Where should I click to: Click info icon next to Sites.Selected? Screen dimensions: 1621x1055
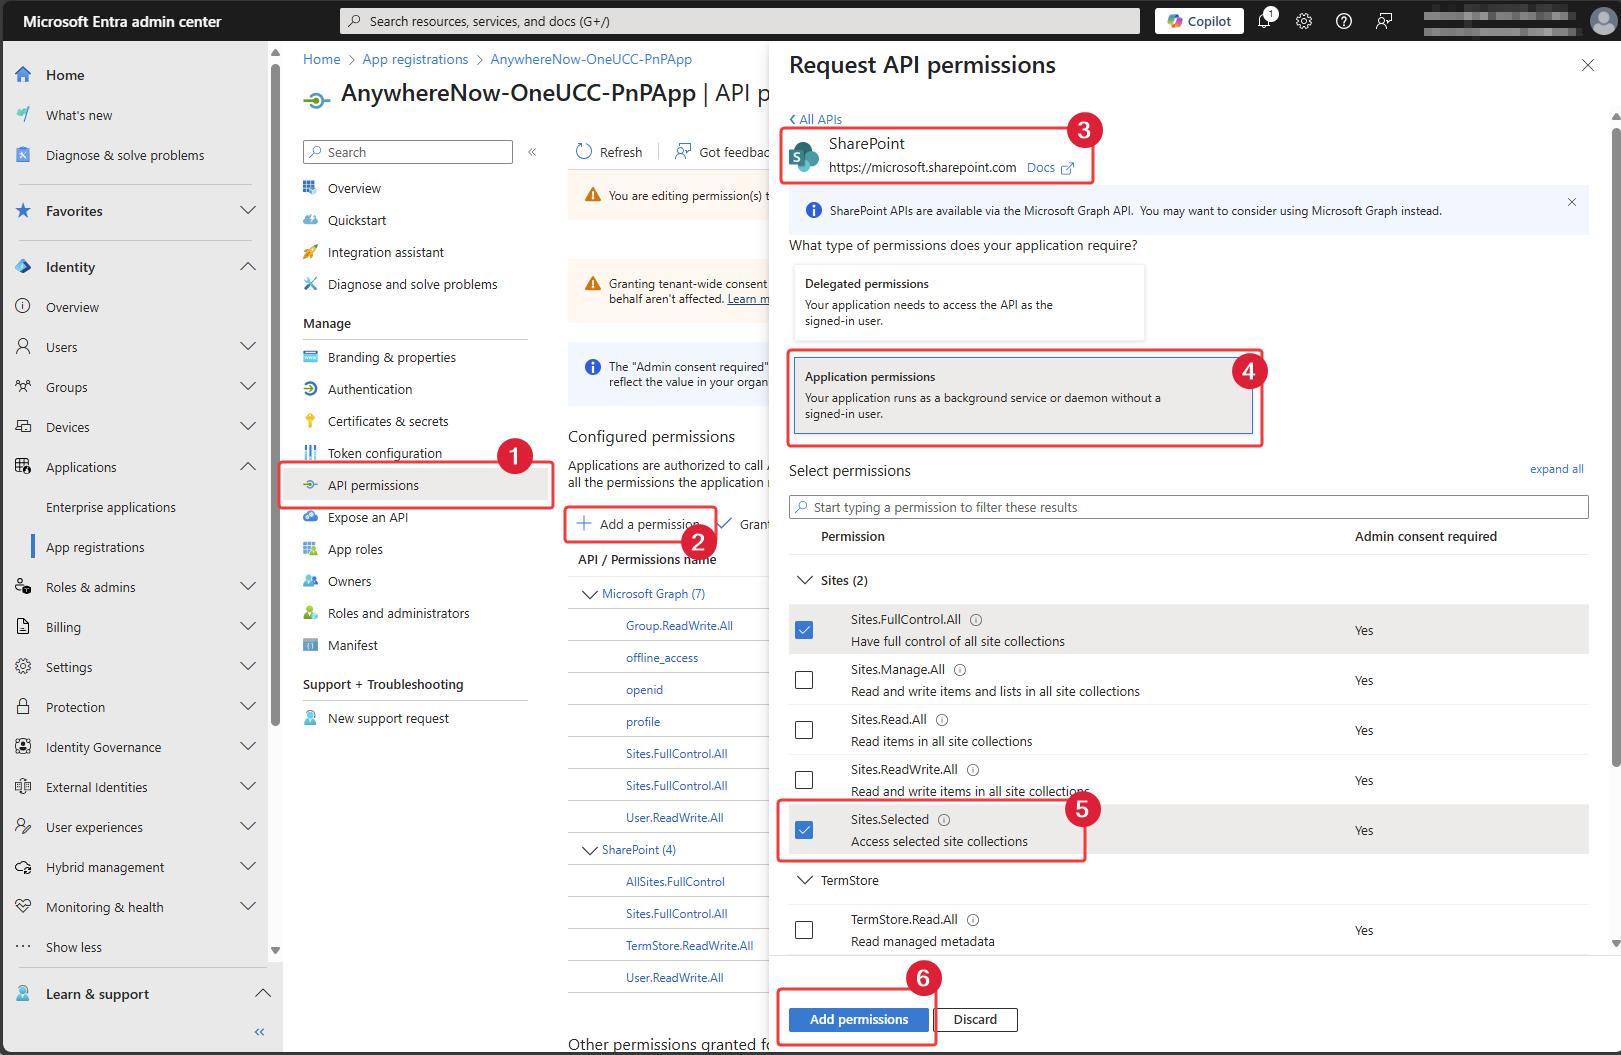coord(944,820)
